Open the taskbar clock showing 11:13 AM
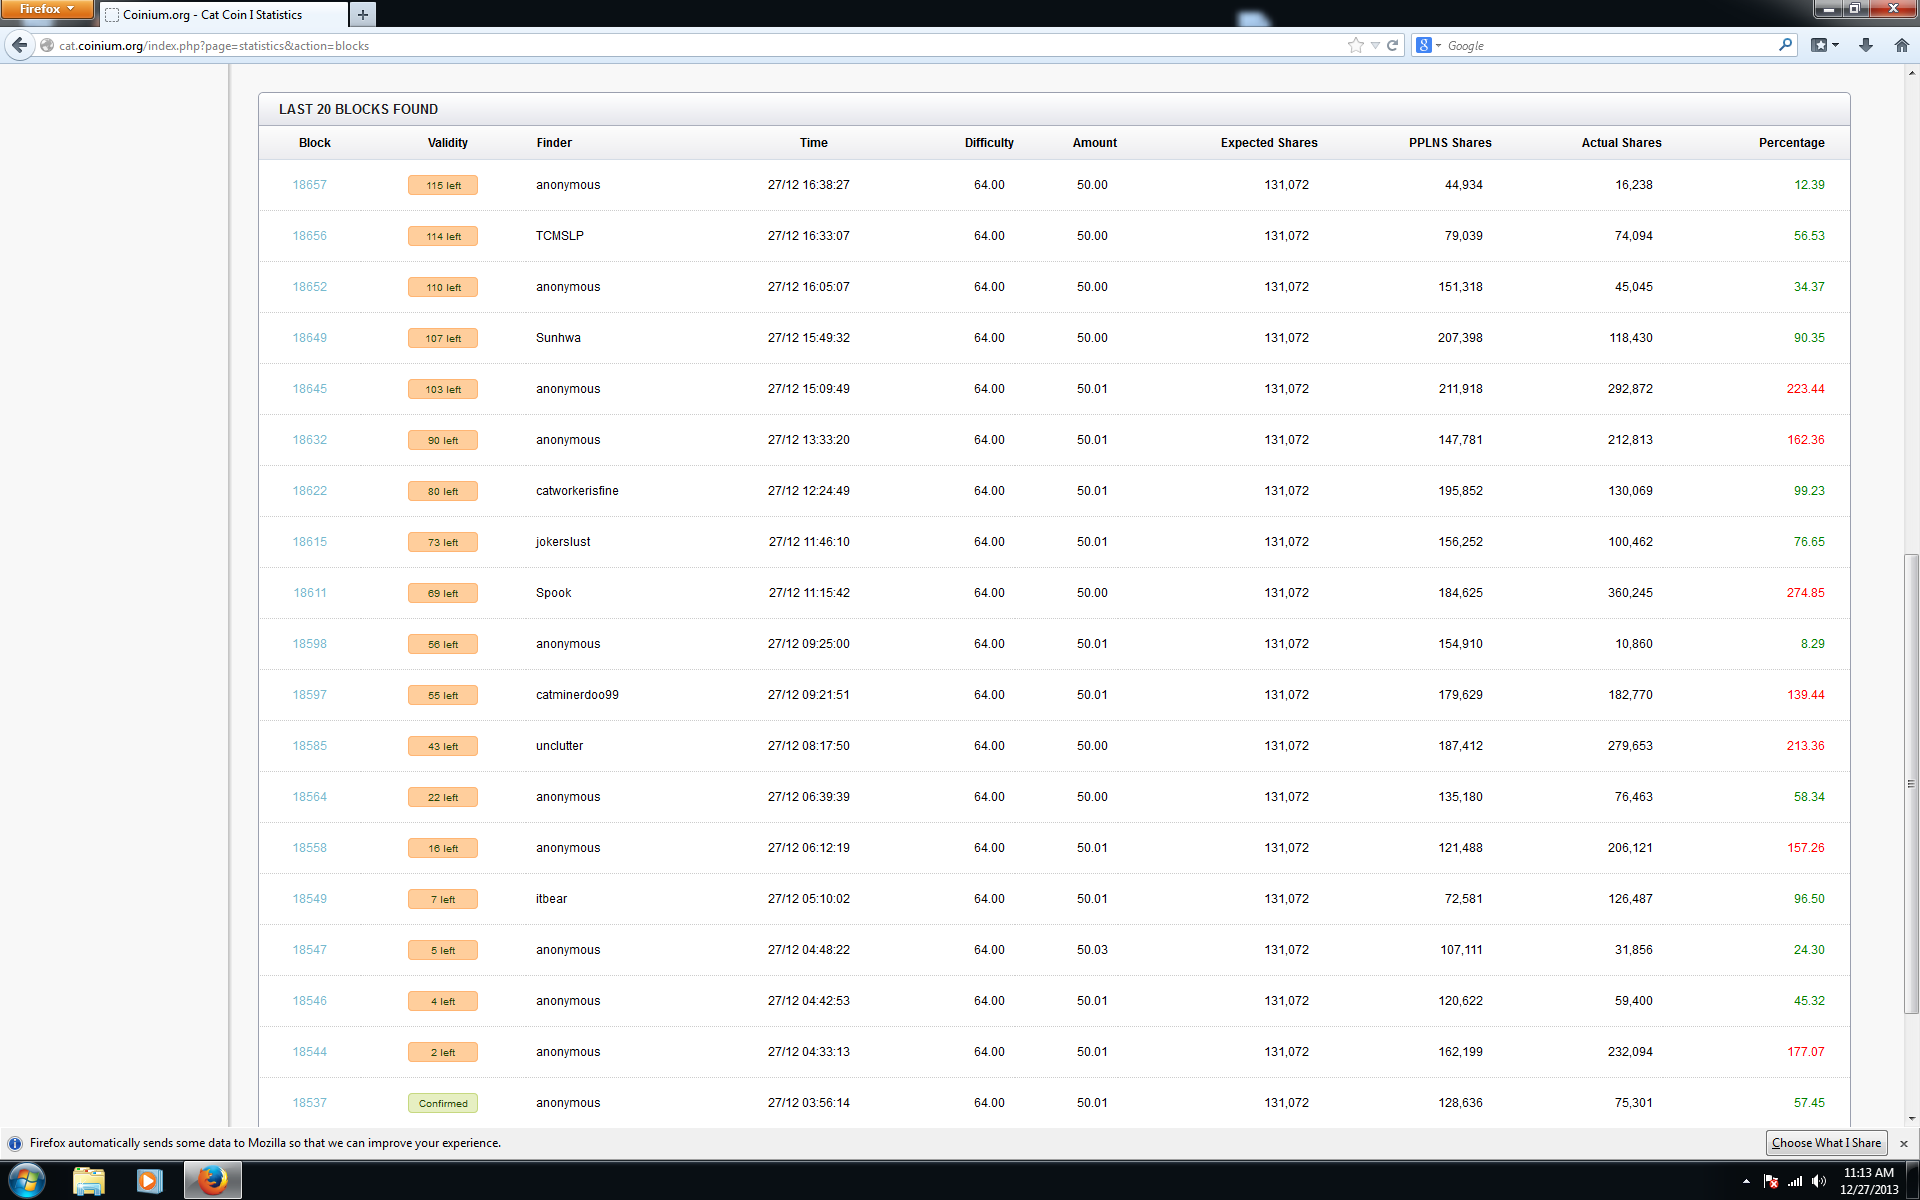 pyautogui.click(x=1869, y=1181)
